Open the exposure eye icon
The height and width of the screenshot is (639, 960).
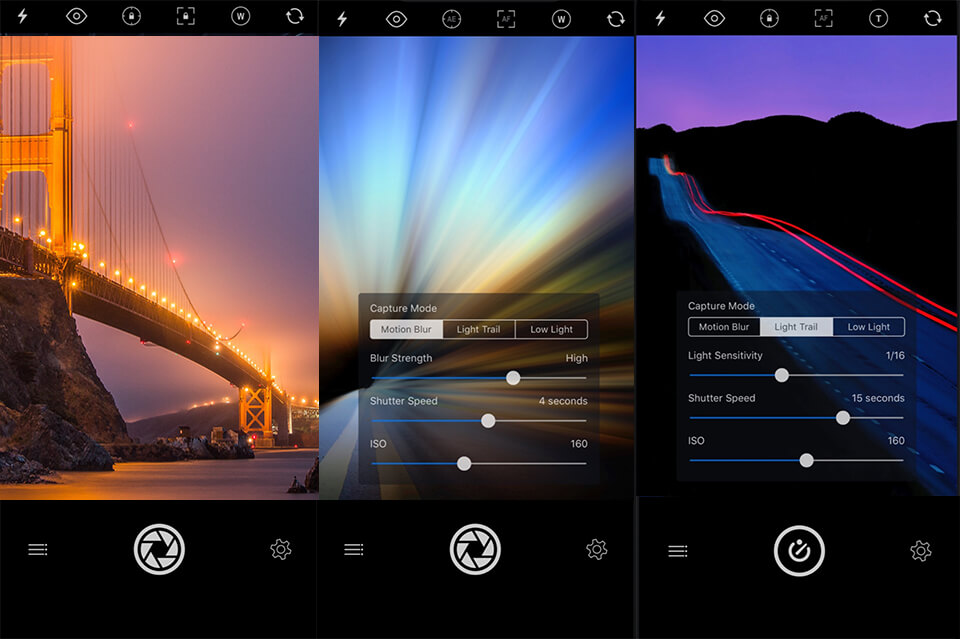point(76,17)
